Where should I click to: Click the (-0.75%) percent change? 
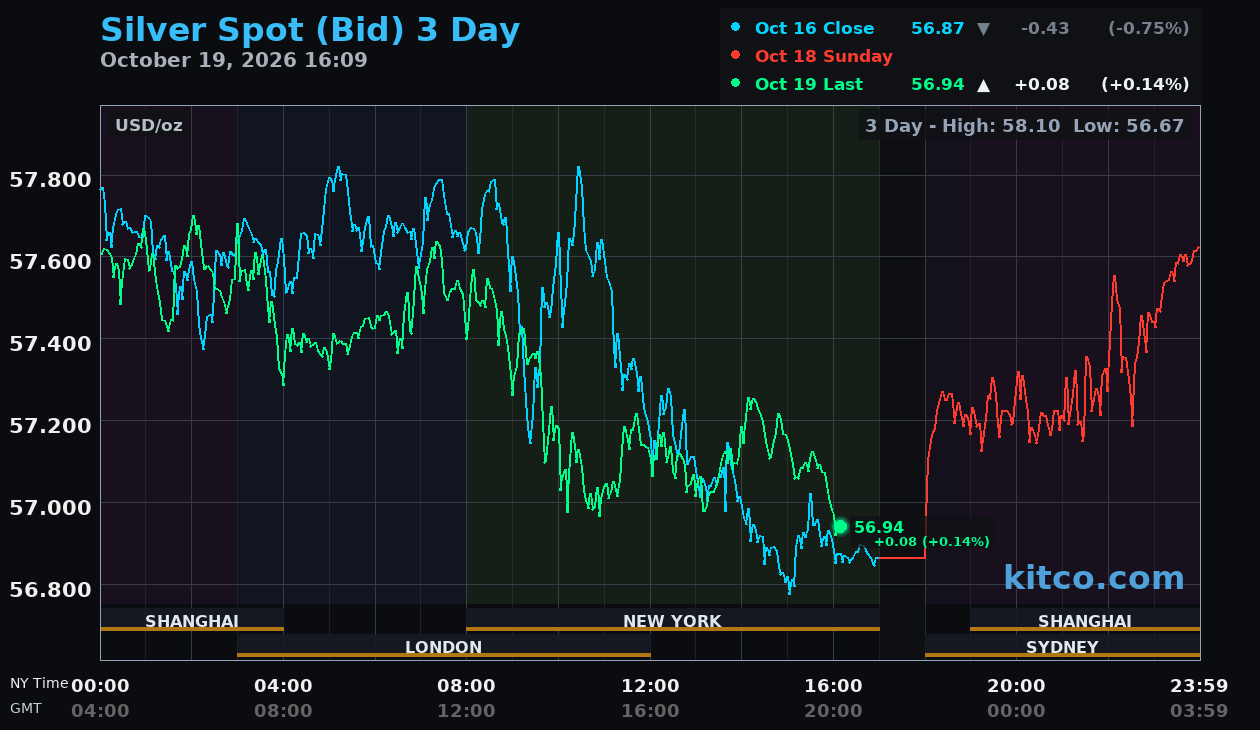[1148, 28]
